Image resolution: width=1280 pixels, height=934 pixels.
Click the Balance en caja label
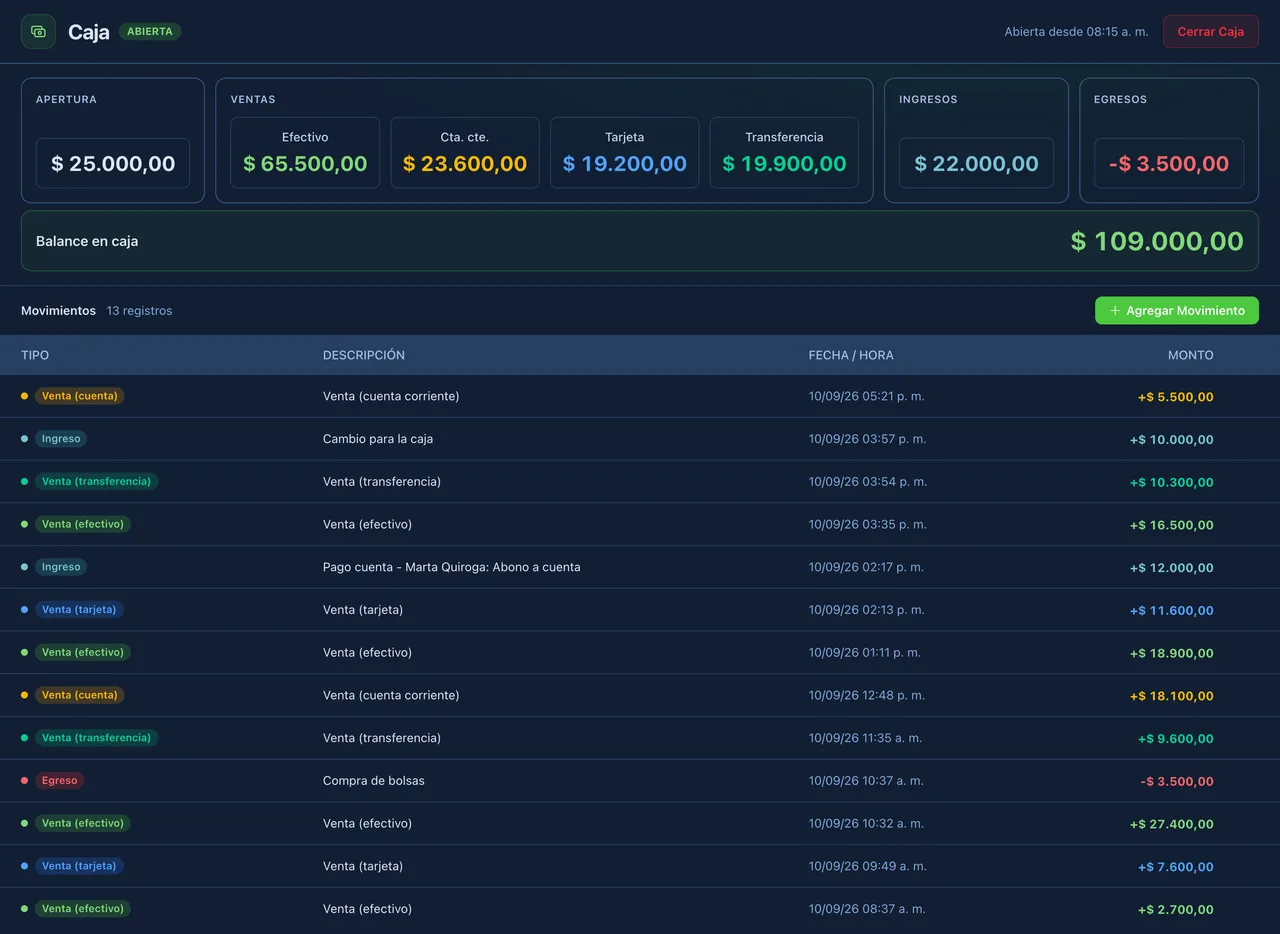87,241
